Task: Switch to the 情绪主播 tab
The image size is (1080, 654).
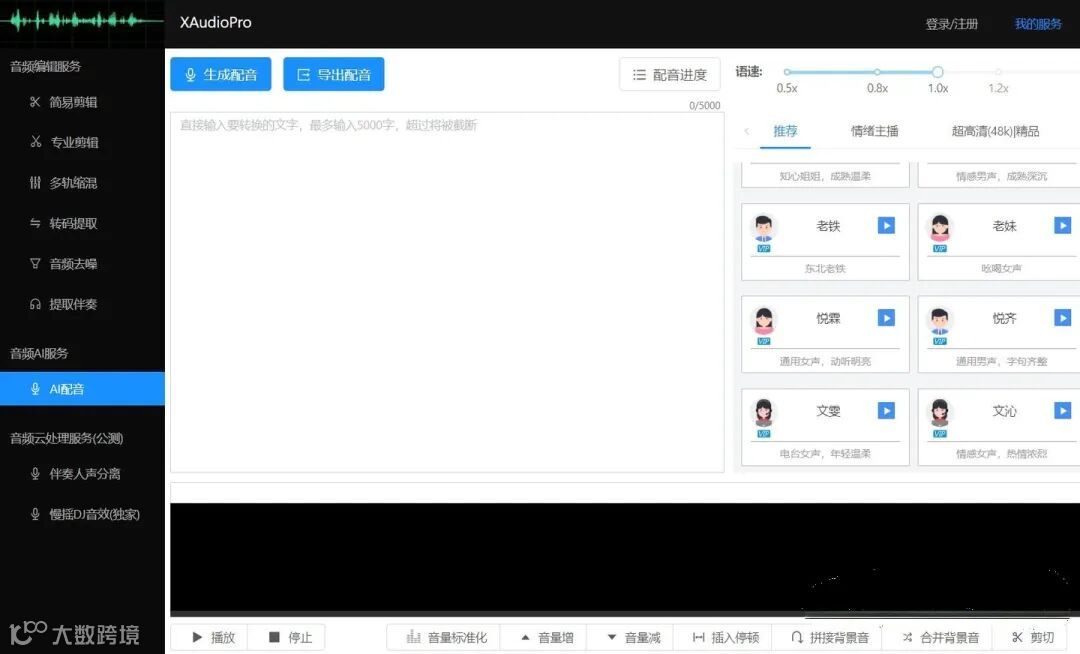Action: 875,131
